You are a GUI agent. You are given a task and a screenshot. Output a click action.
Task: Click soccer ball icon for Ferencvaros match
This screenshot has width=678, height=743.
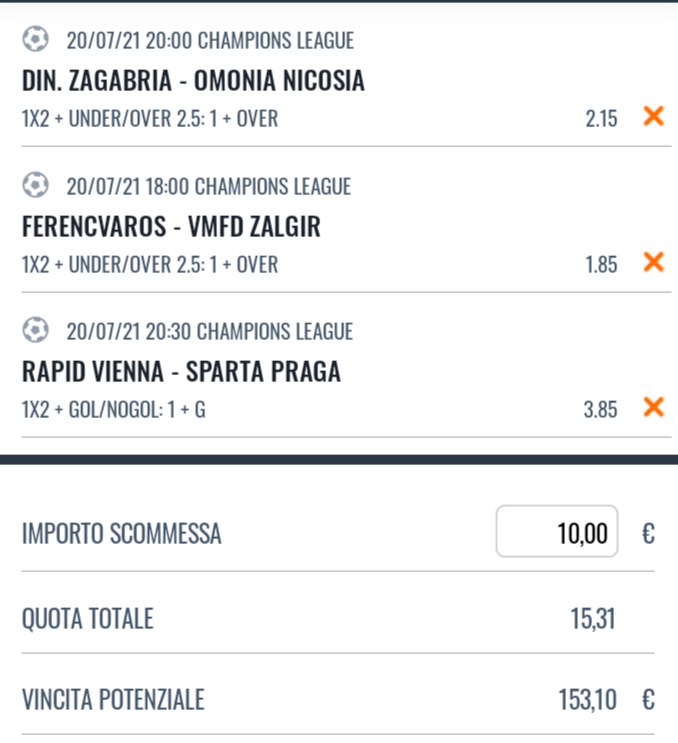(x=36, y=185)
